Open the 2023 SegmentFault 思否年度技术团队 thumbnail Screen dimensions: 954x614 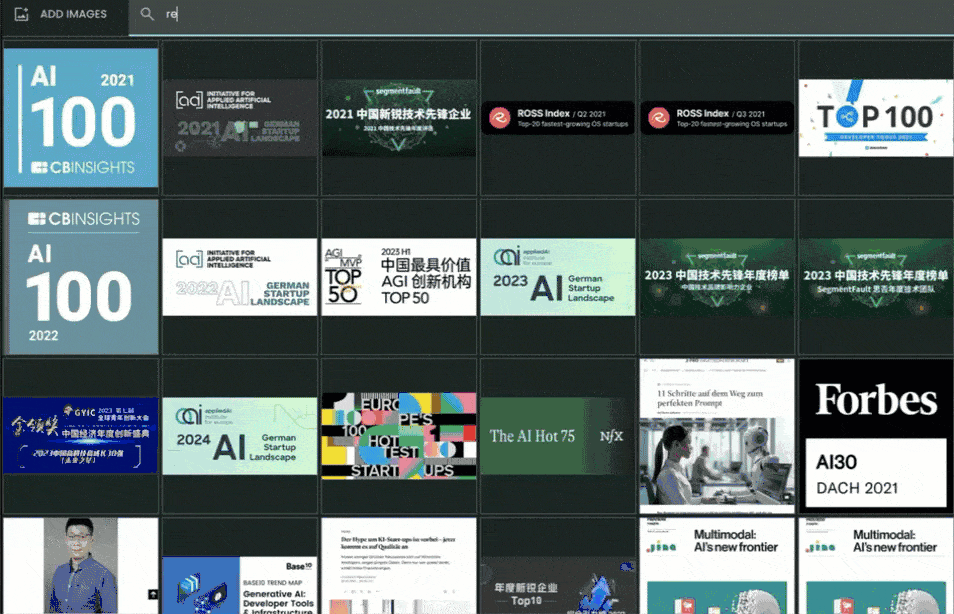876,277
